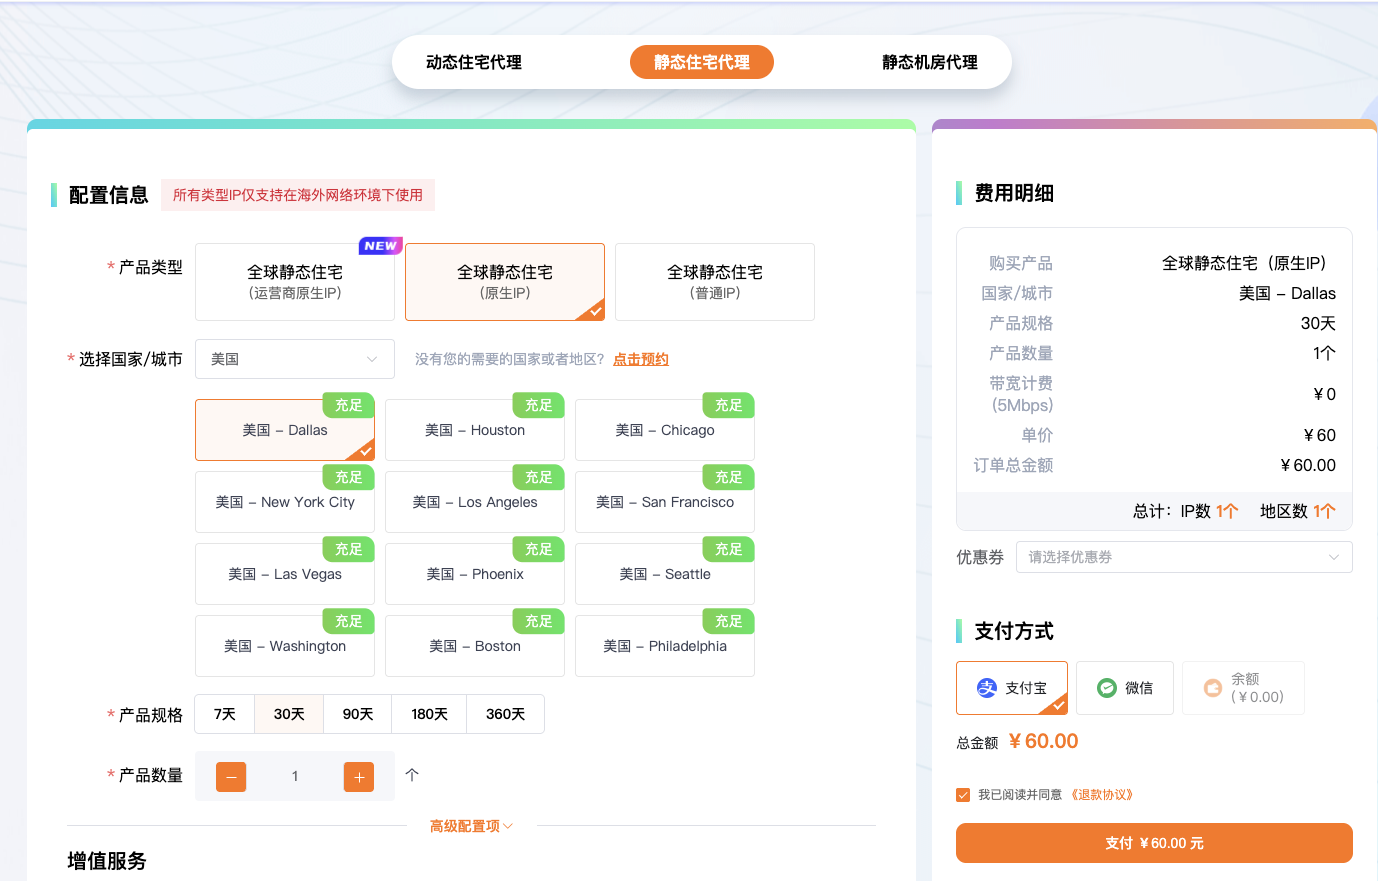The height and width of the screenshot is (881, 1378).
Task: Select city 美国 – Chicago
Action: tap(665, 430)
